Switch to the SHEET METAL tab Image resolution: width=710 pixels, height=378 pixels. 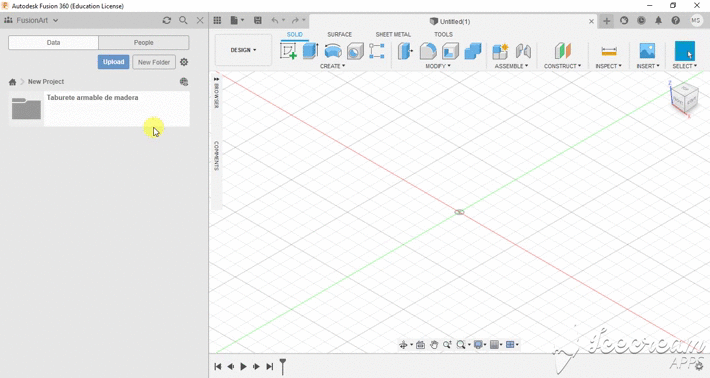click(x=393, y=34)
